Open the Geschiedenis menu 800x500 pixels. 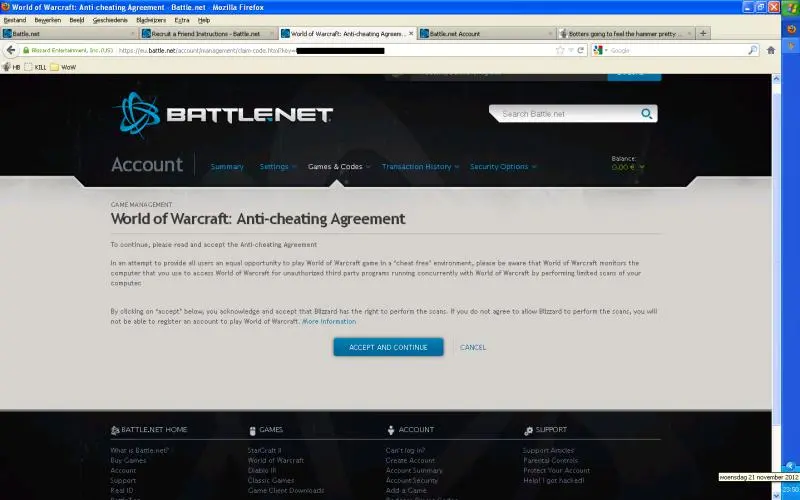pyautogui.click(x=110, y=20)
